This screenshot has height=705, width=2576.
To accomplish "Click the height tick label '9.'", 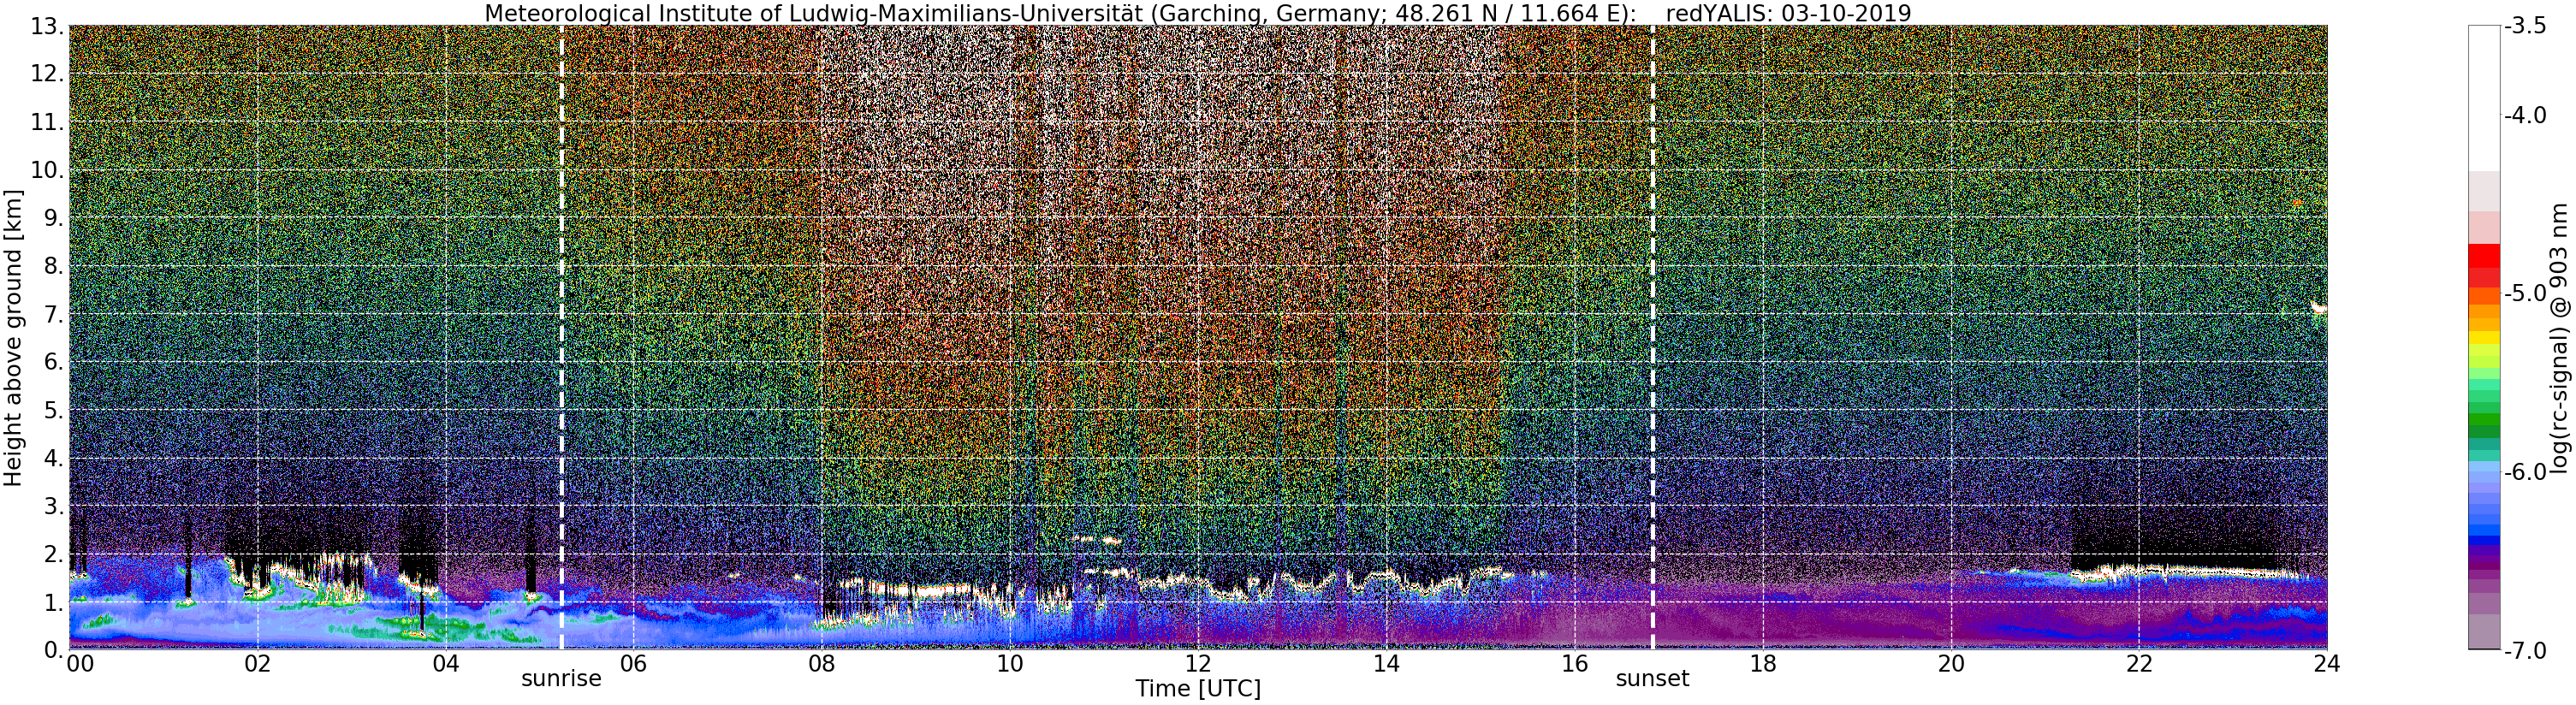I will coord(54,218).
